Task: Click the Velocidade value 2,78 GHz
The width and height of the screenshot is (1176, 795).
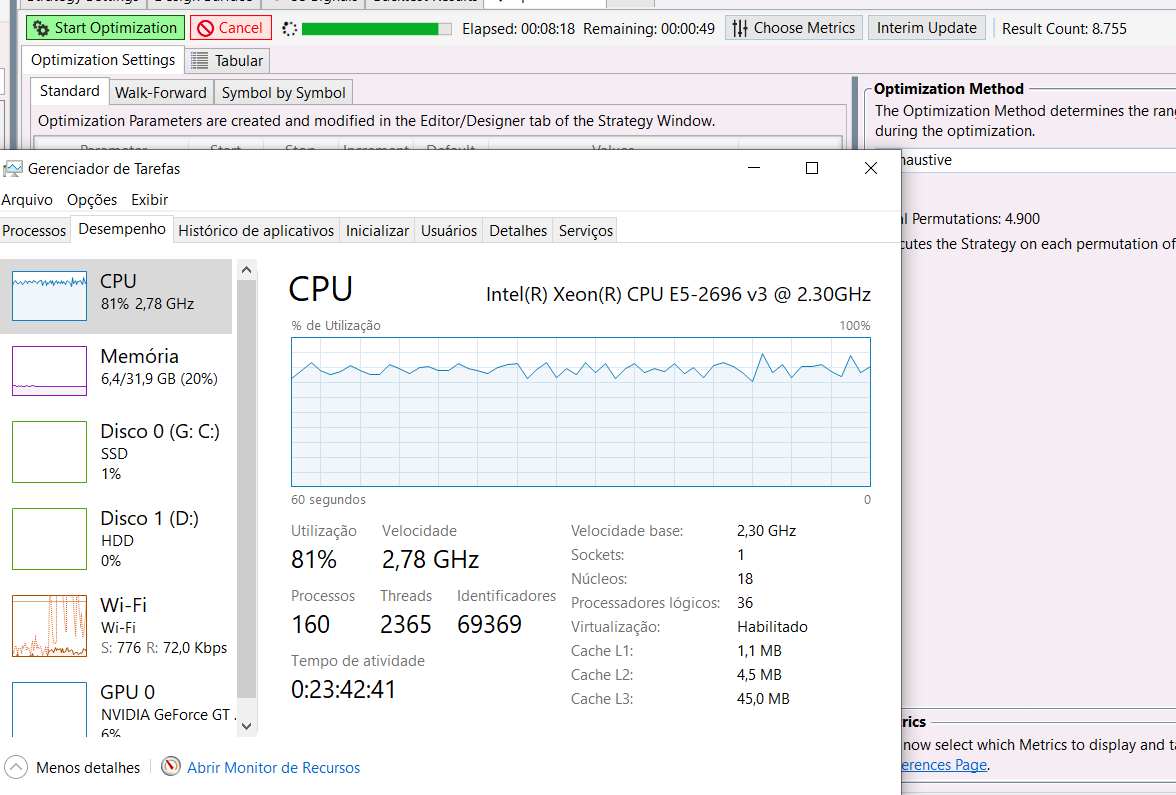Action: tap(430, 560)
